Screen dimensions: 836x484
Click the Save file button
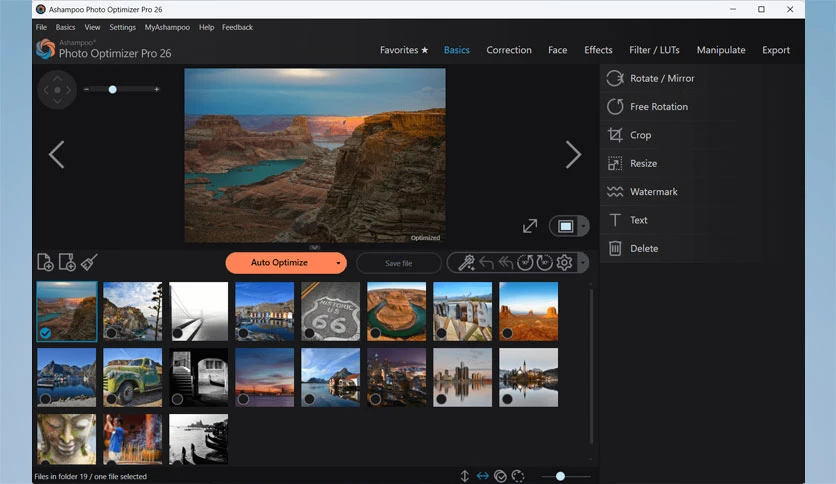tap(398, 263)
